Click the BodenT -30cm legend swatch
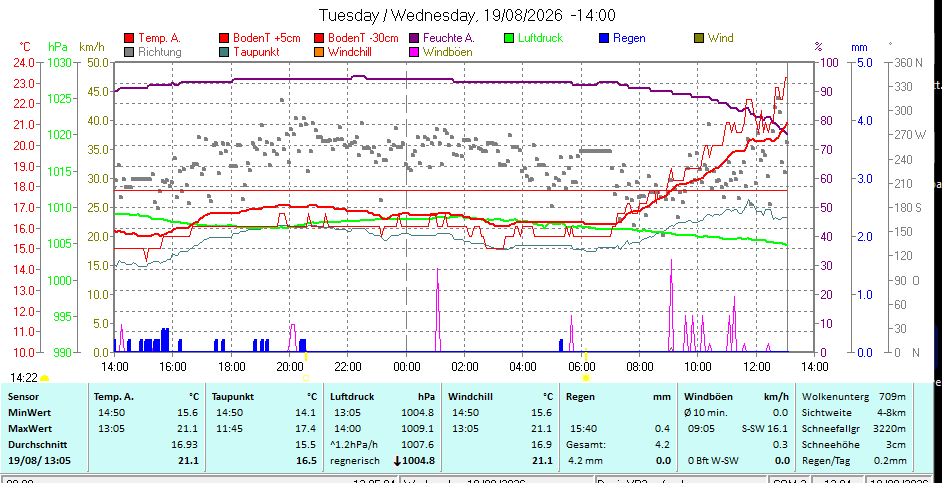Screen dimensions: 942x483 [318, 38]
